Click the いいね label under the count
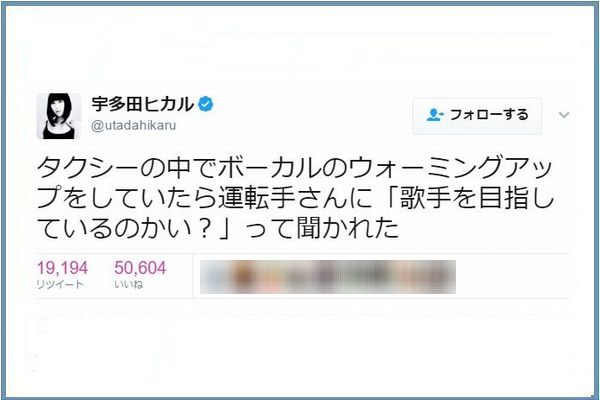 [x=129, y=284]
